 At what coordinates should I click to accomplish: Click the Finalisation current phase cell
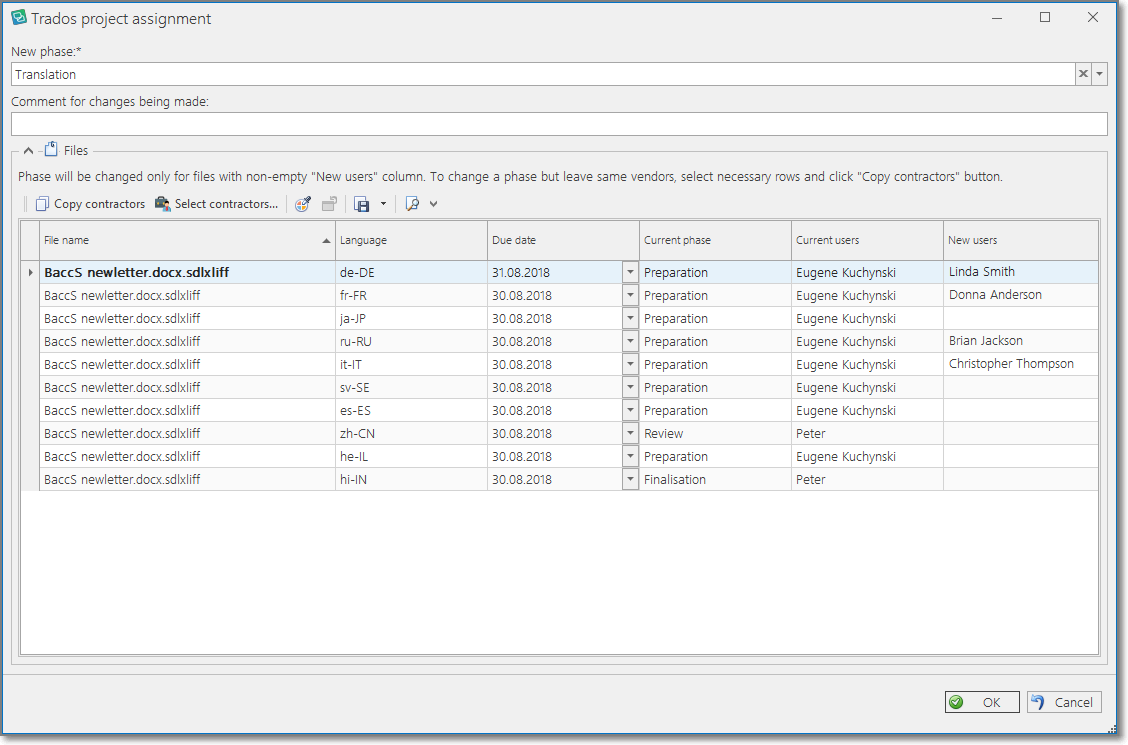(715, 480)
